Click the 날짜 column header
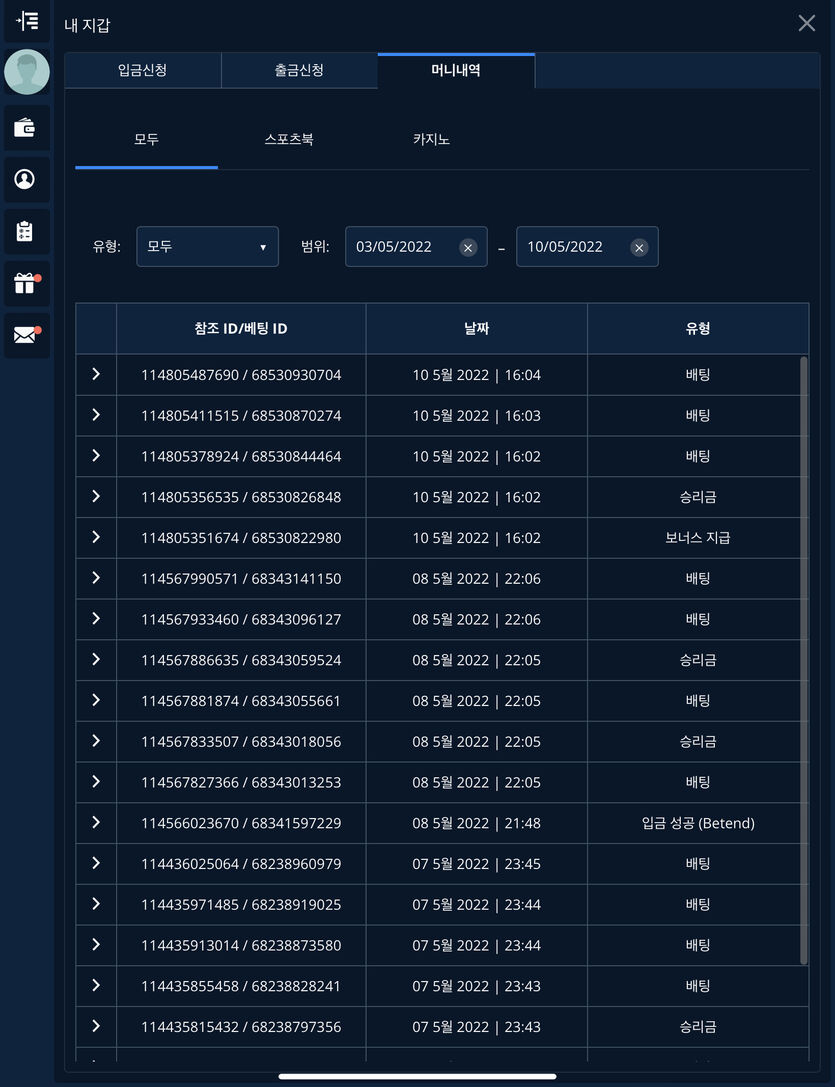The image size is (835, 1087). (x=476, y=329)
